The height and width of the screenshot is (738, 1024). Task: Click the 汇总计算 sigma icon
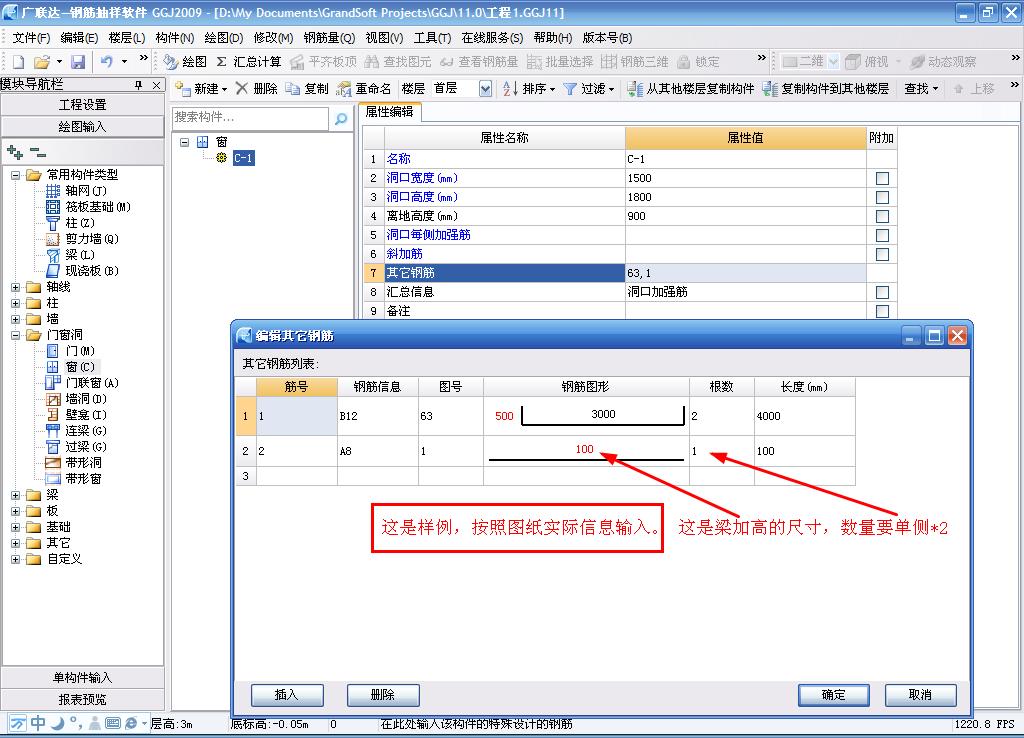[222, 61]
